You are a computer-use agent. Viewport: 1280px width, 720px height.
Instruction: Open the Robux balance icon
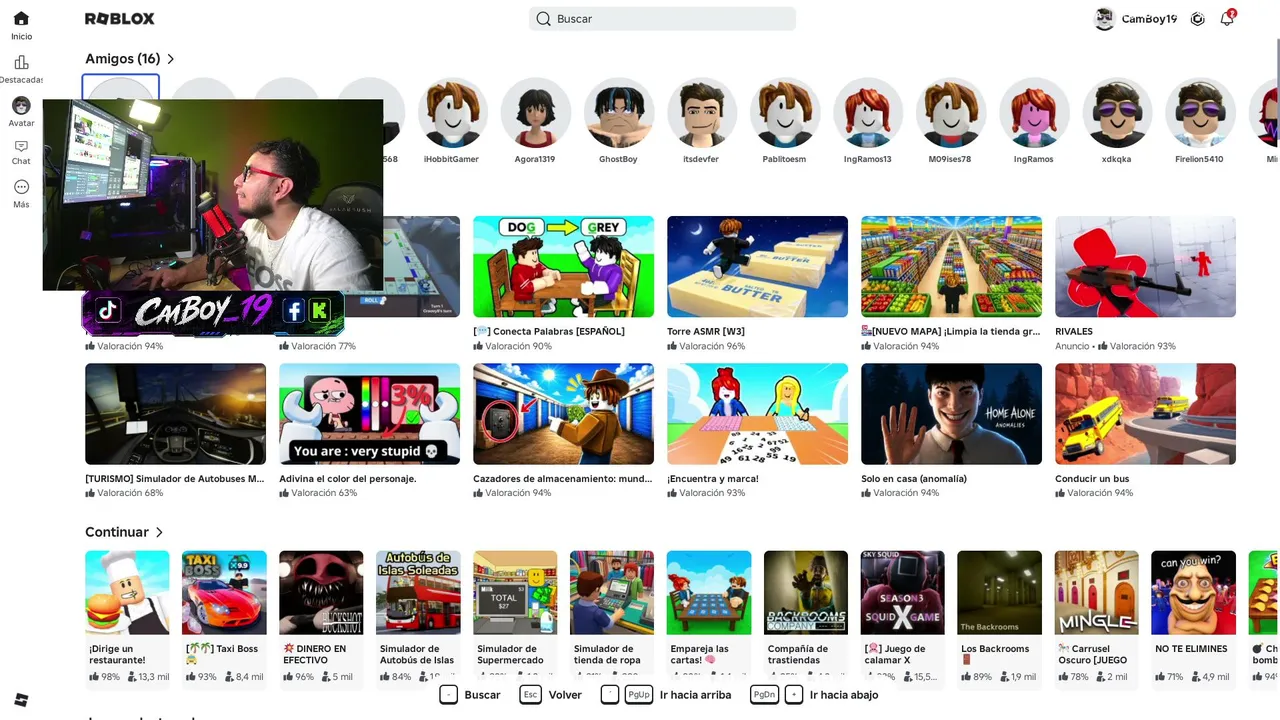(x=1198, y=19)
